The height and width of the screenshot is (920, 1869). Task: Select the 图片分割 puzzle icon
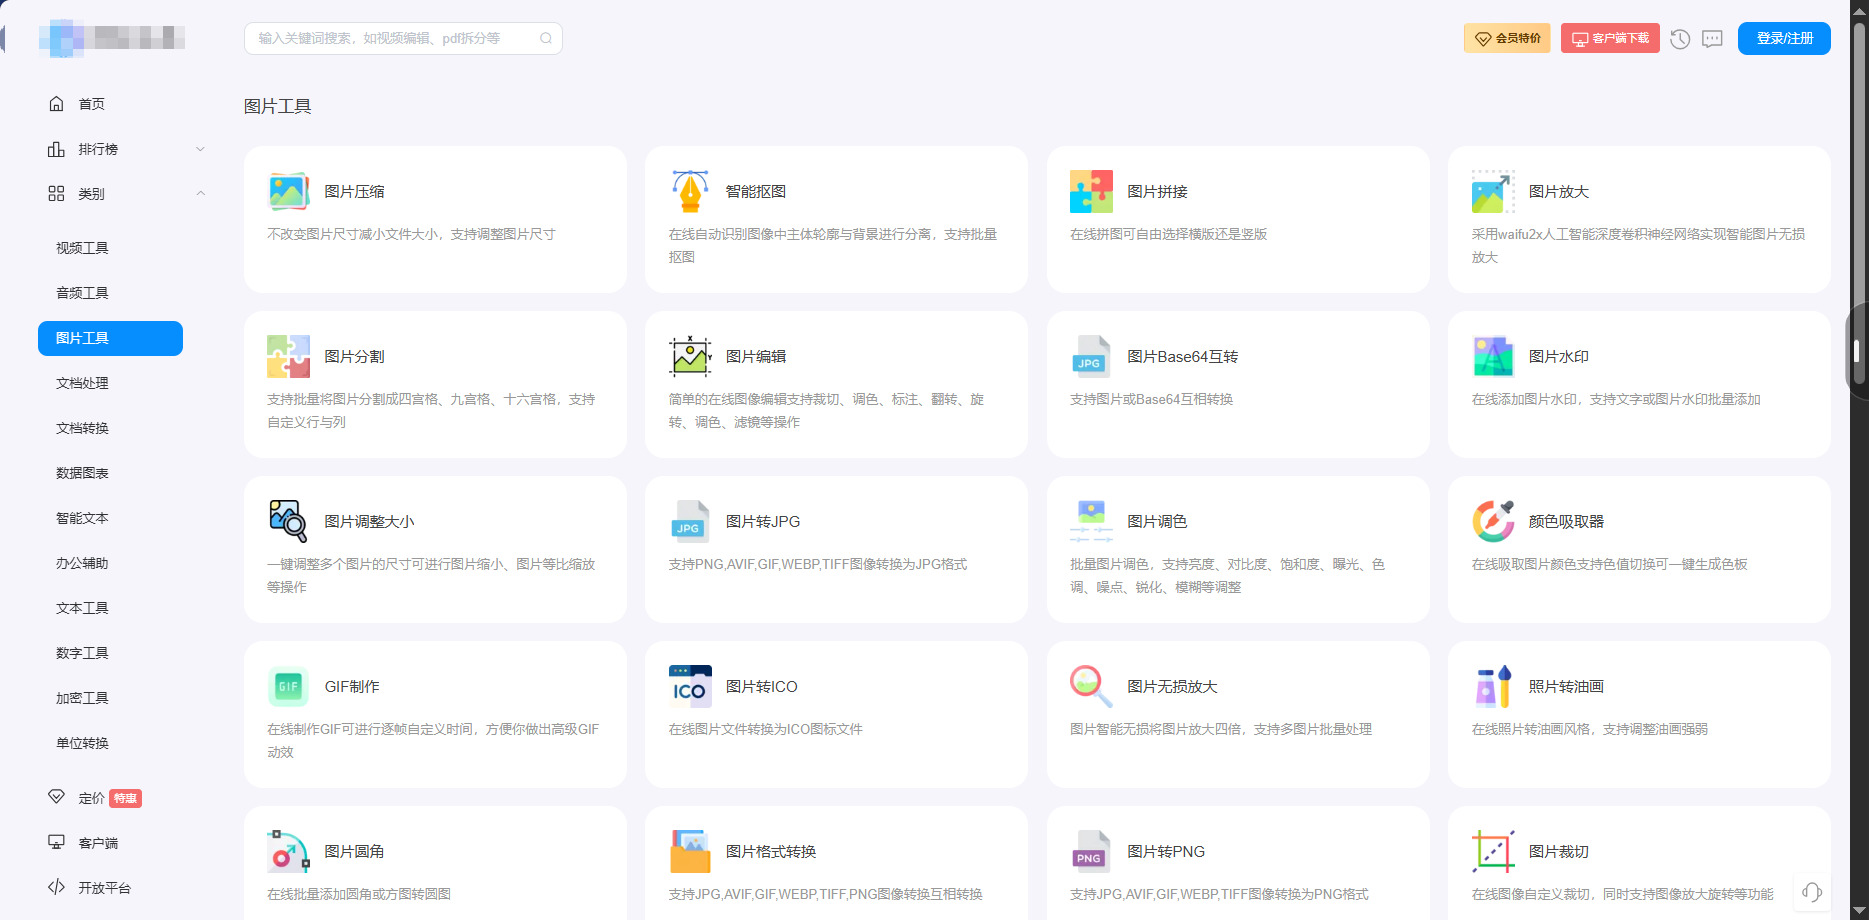click(289, 356)
